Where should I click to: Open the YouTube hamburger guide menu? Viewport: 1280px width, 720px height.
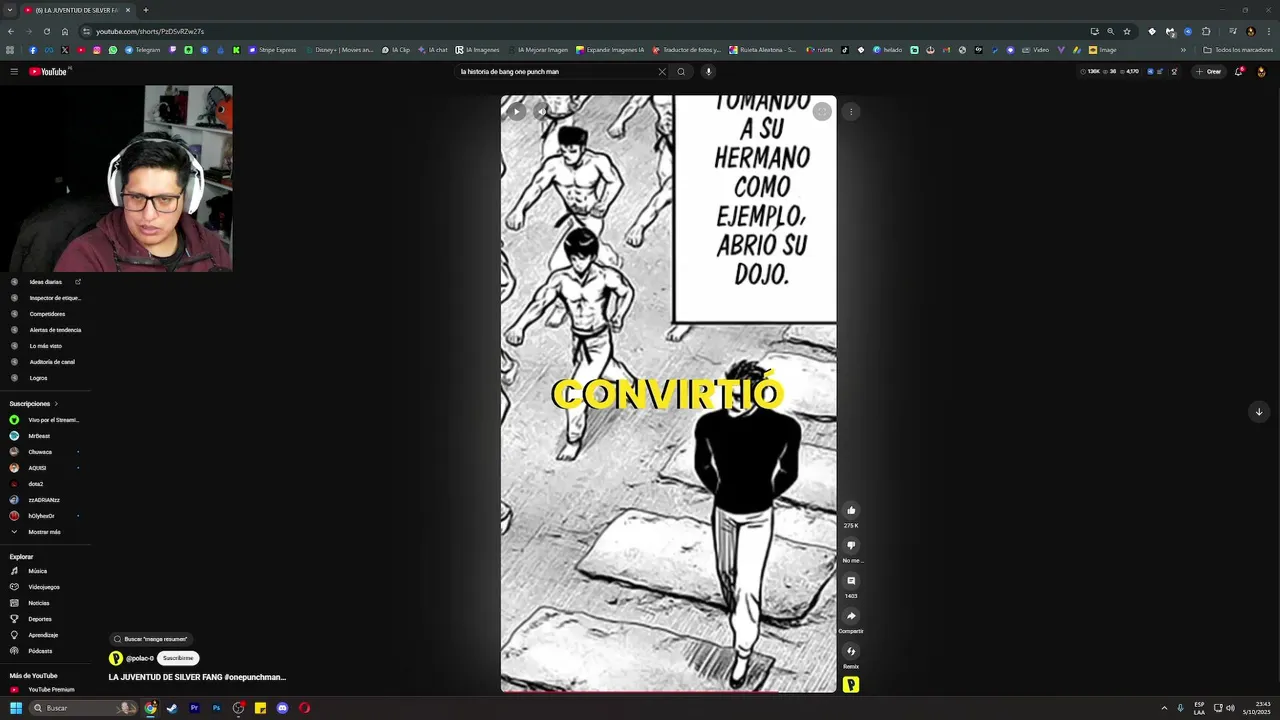click(x=14, y=71)
